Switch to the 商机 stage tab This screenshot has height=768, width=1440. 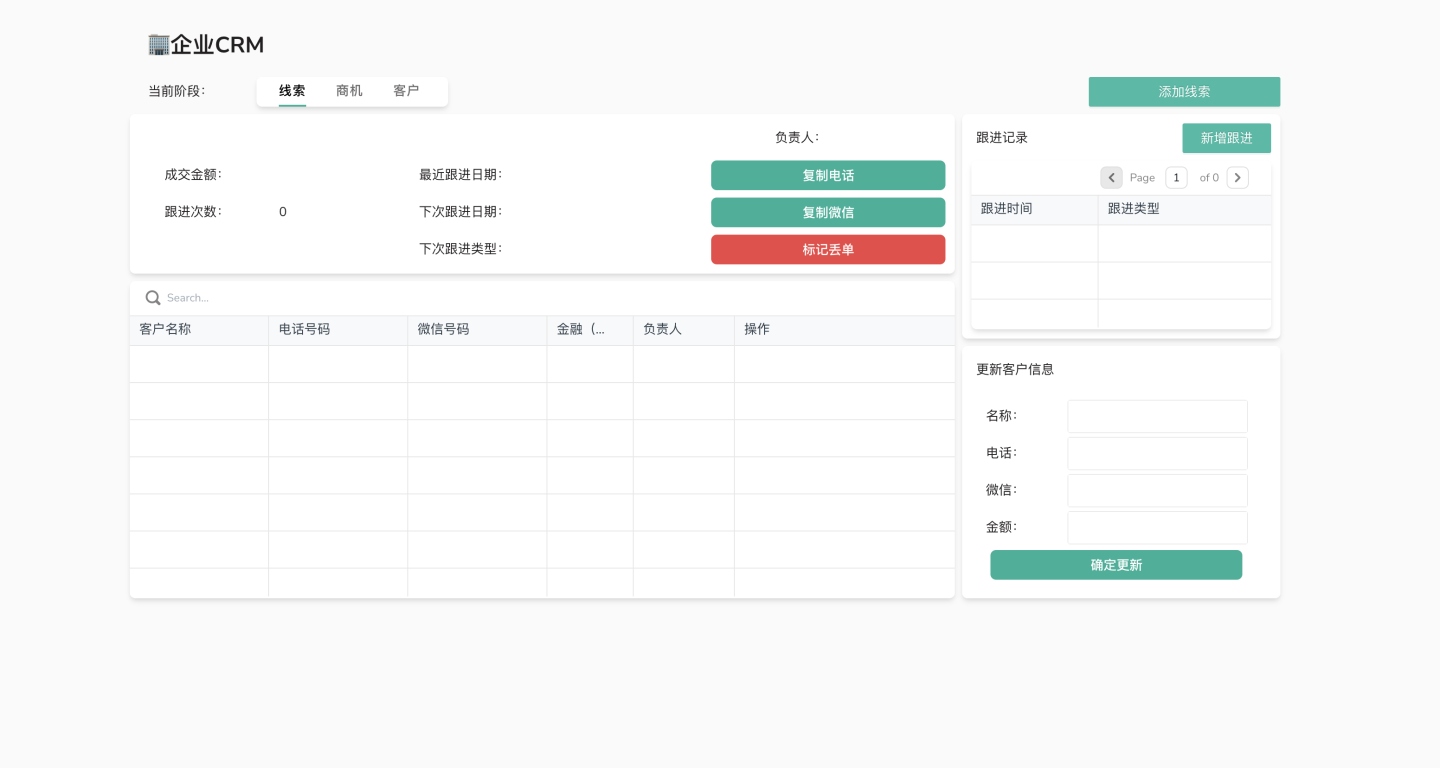tap(349, 91)
